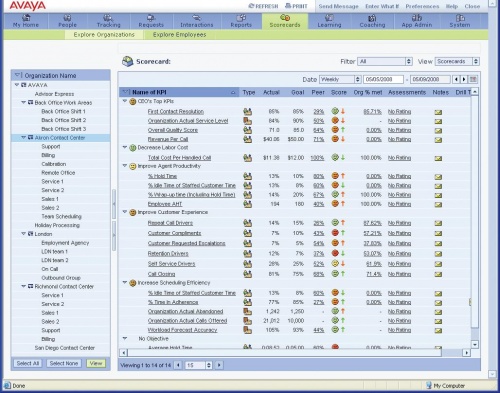Open Repeat Call Drivers KPI link

click(x=170, y=223)
